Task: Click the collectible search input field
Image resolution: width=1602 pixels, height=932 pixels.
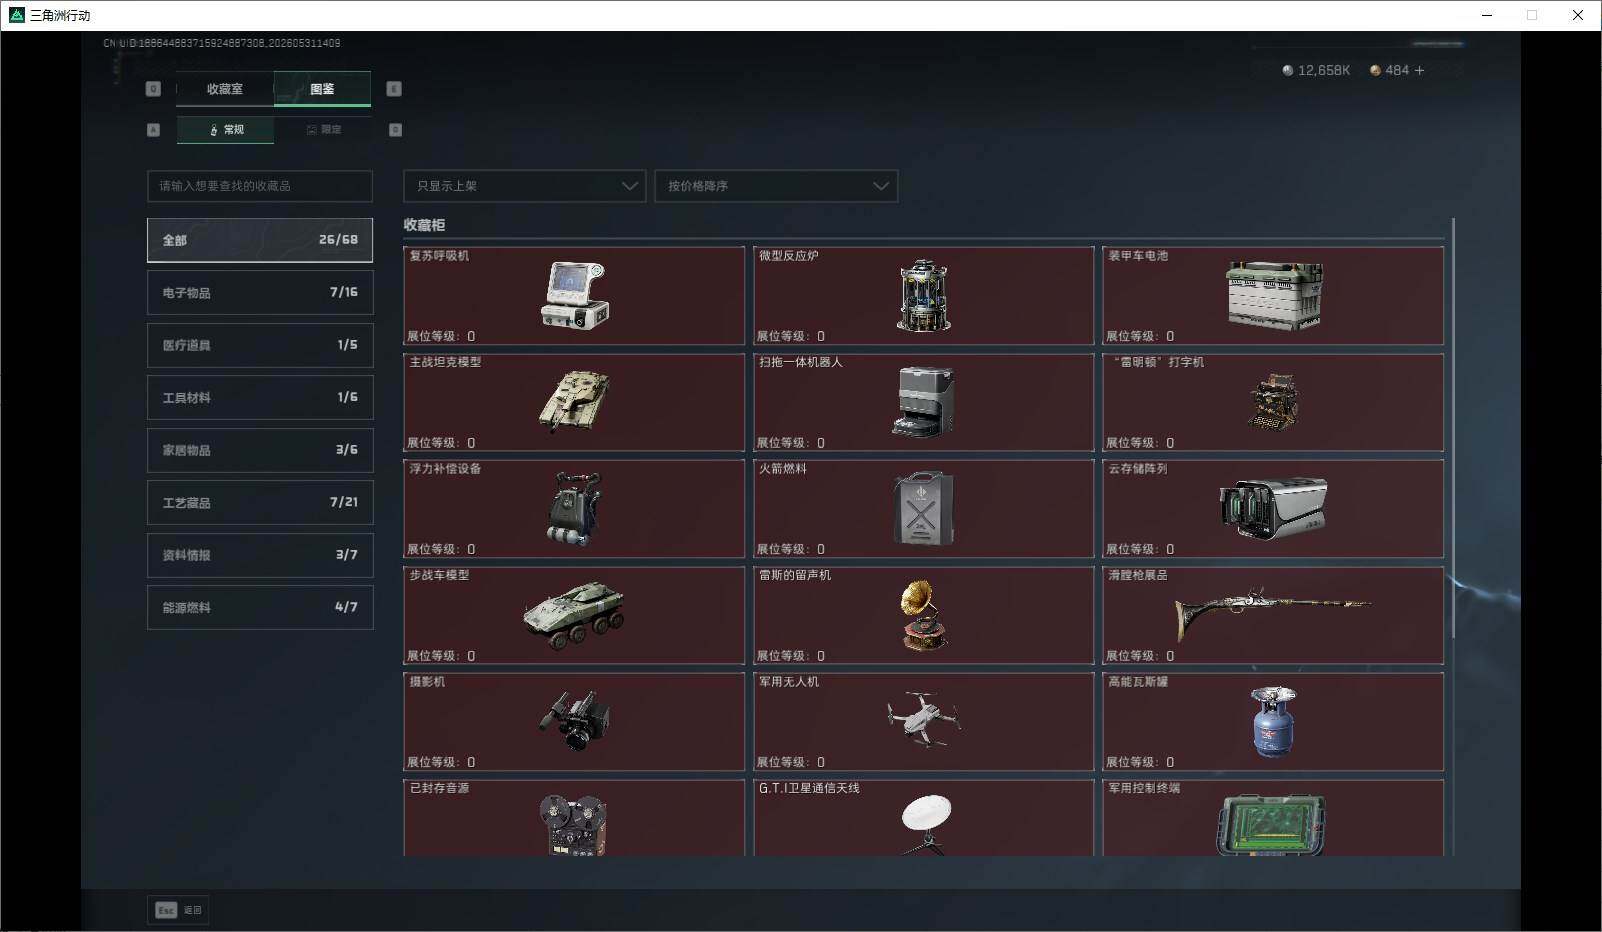Action: [x=260, y=186]
